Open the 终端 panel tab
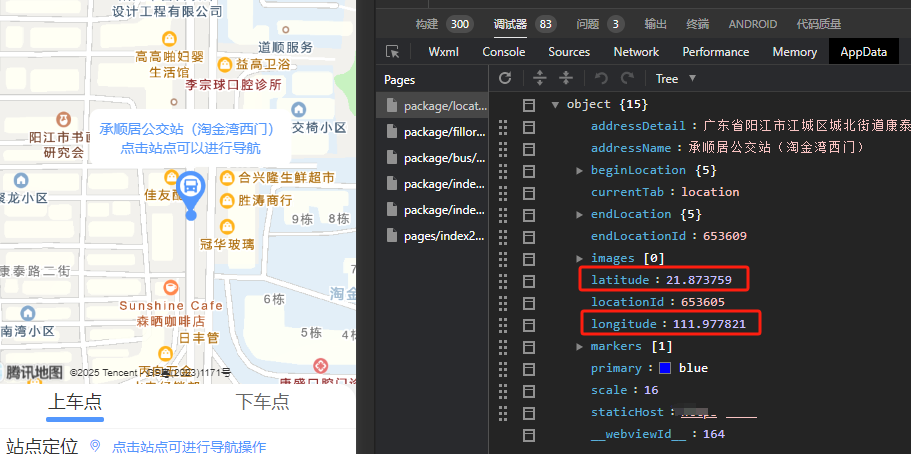911x454 pixels. point(697,24)
